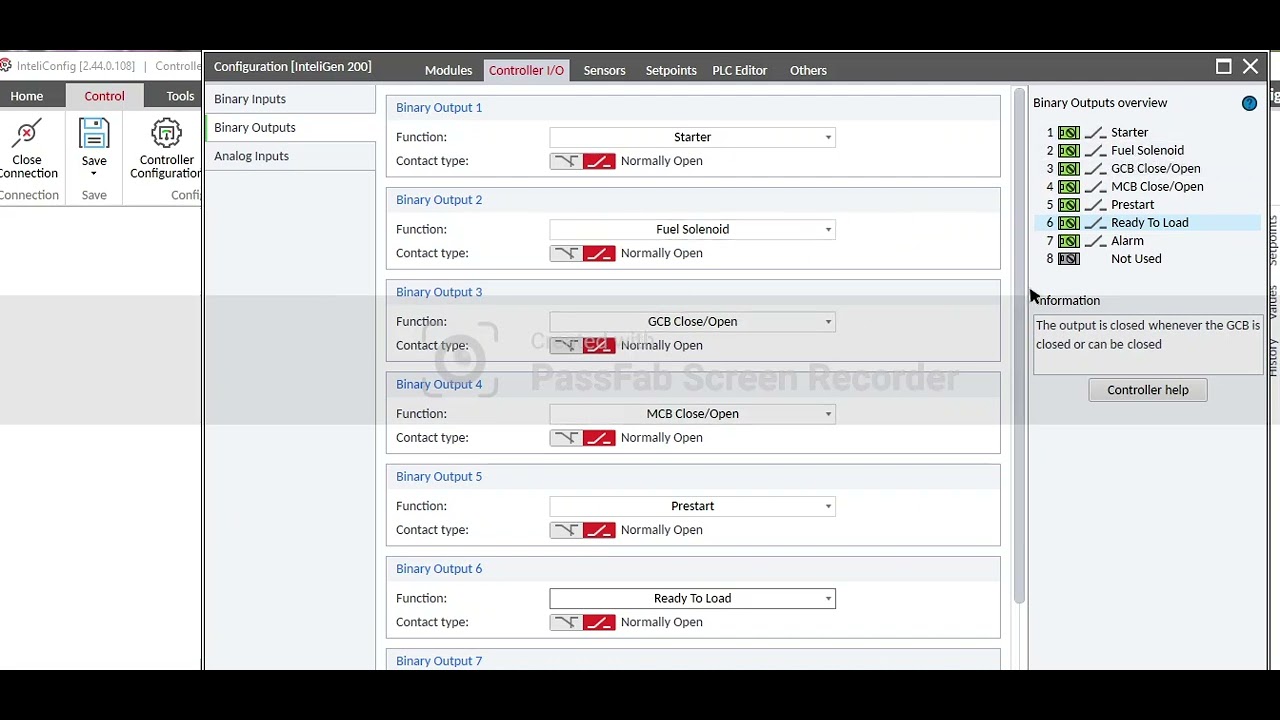The height and width of the screenshot is (720, 1280).
Task: Set Binary Output 6 contact to Normally Open
Action: [599, 622]
